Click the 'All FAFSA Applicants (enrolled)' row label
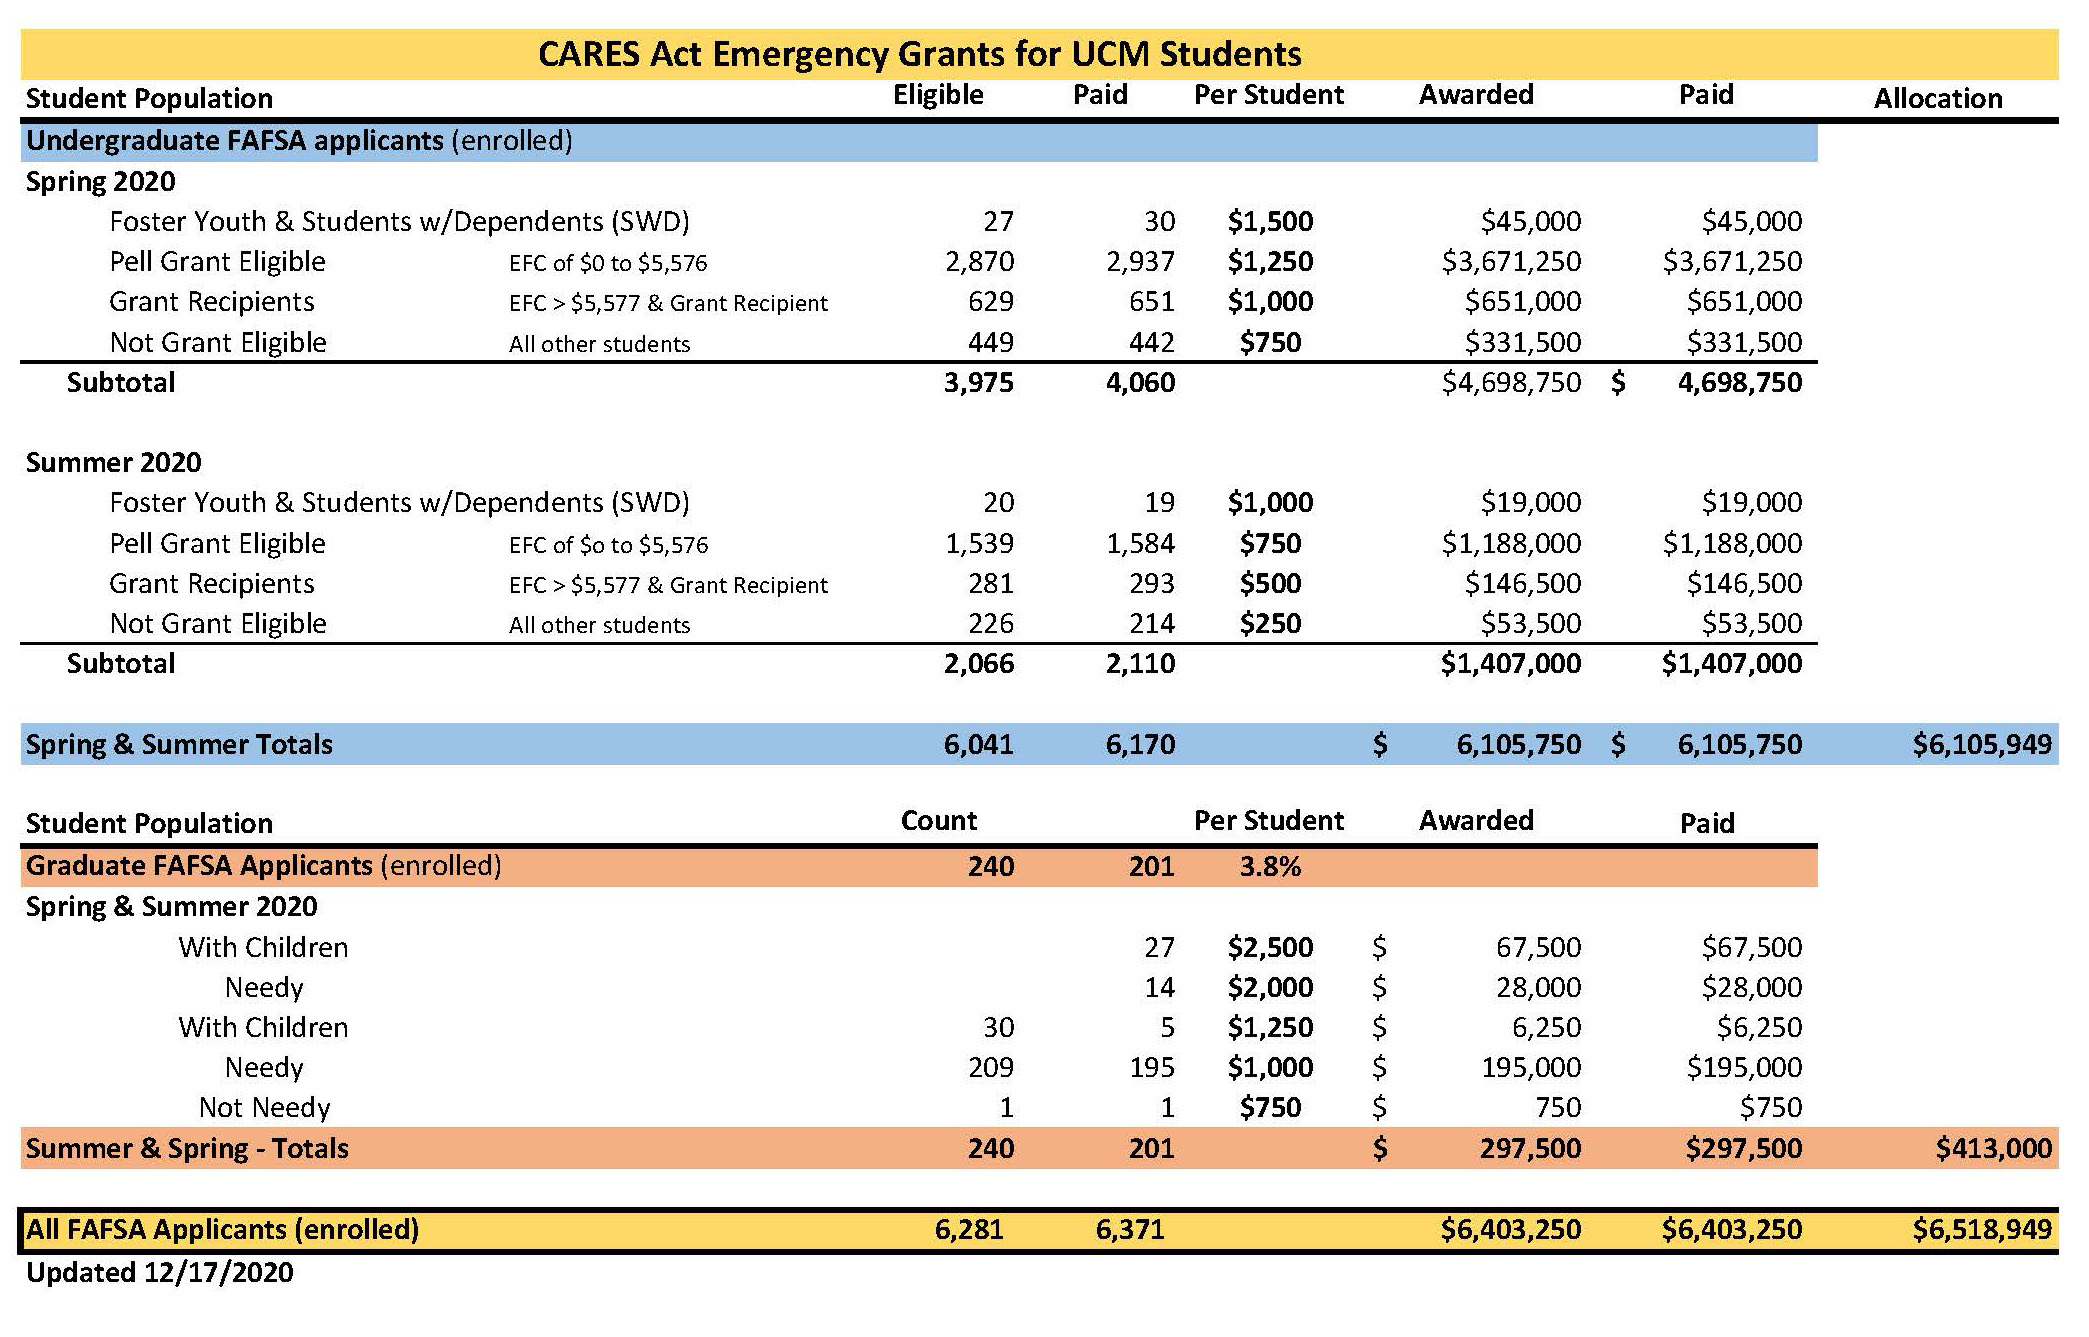The image size is (2089, 1337). (222, 1230)
